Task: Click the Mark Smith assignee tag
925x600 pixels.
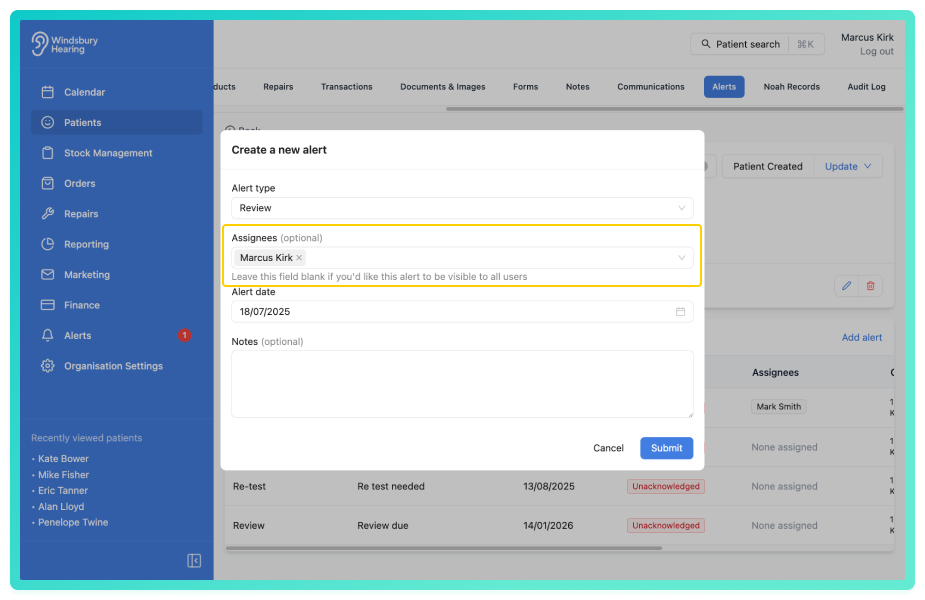Action: click(778, 406)
